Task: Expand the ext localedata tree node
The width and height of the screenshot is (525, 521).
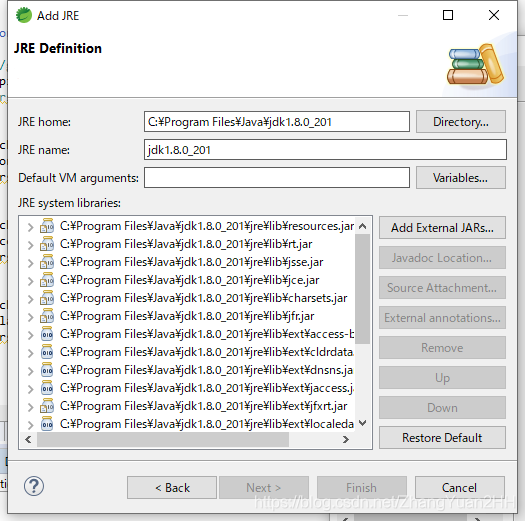Action: click(30, 425)
